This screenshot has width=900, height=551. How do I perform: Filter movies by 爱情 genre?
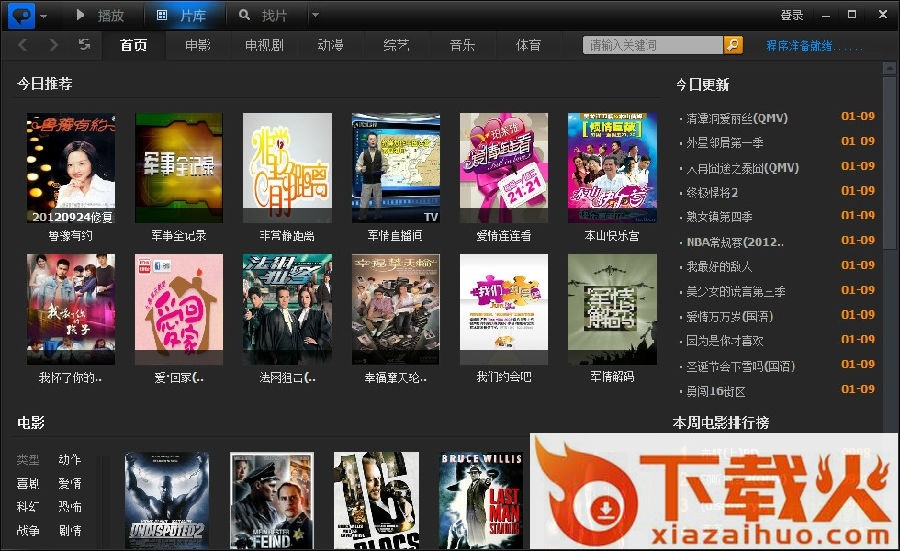pyautogui.click(x=70, y=483)
